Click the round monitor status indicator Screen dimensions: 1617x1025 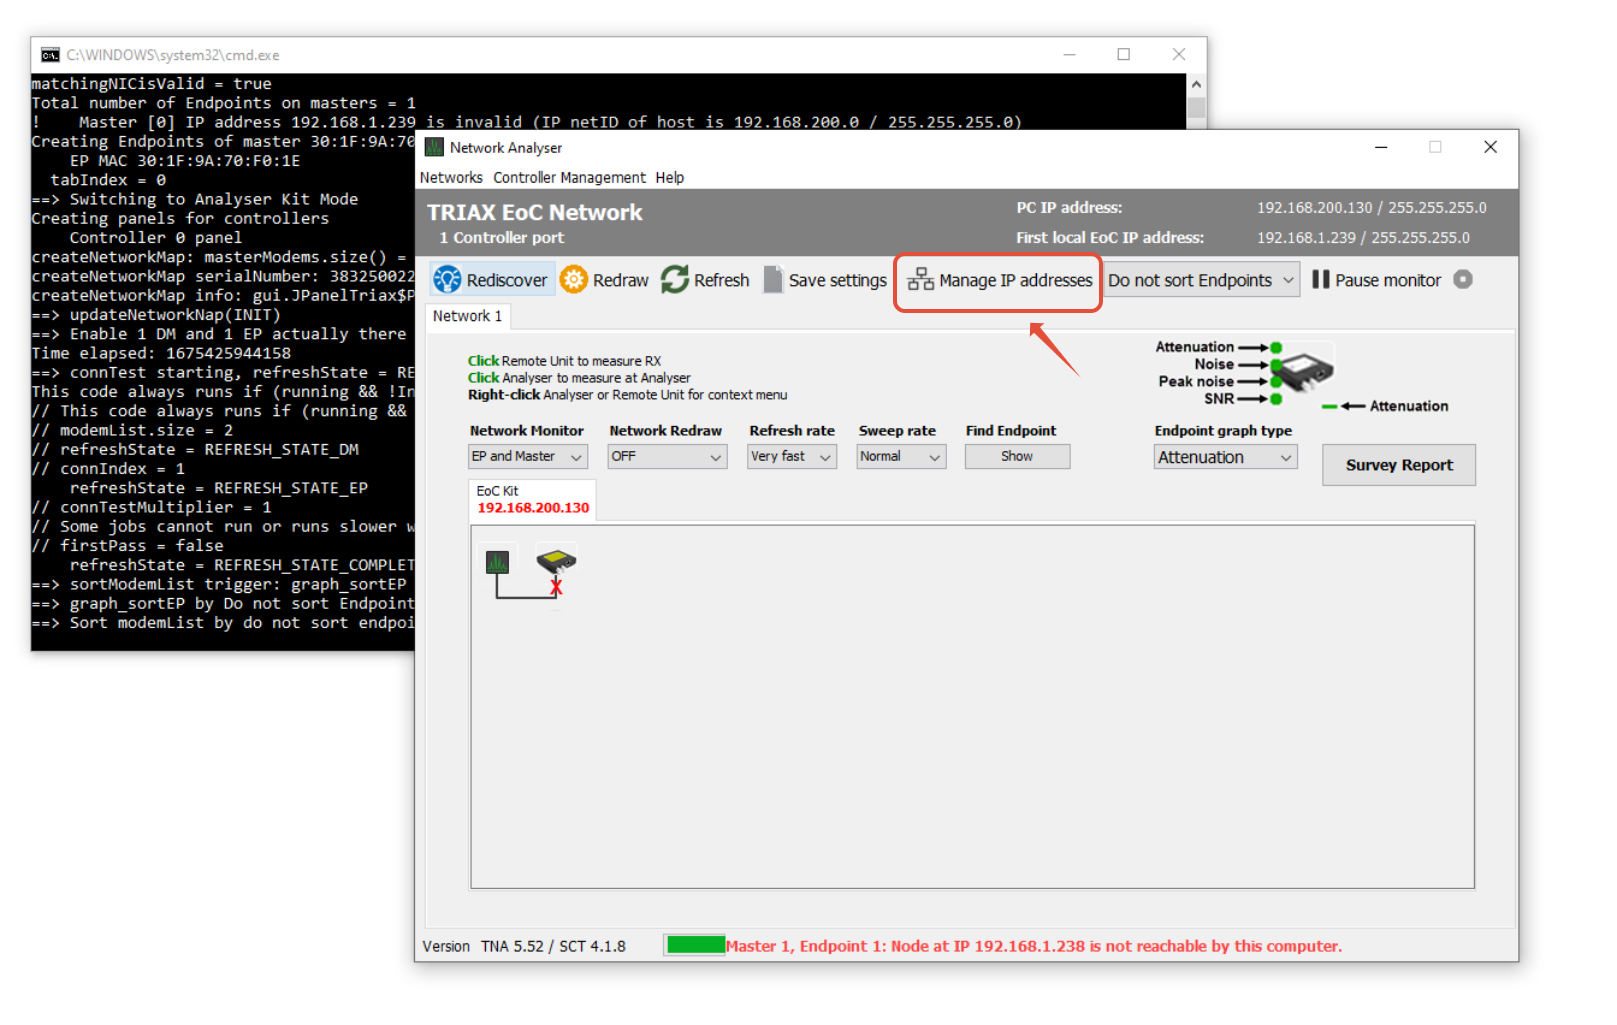coord(1463,279)
